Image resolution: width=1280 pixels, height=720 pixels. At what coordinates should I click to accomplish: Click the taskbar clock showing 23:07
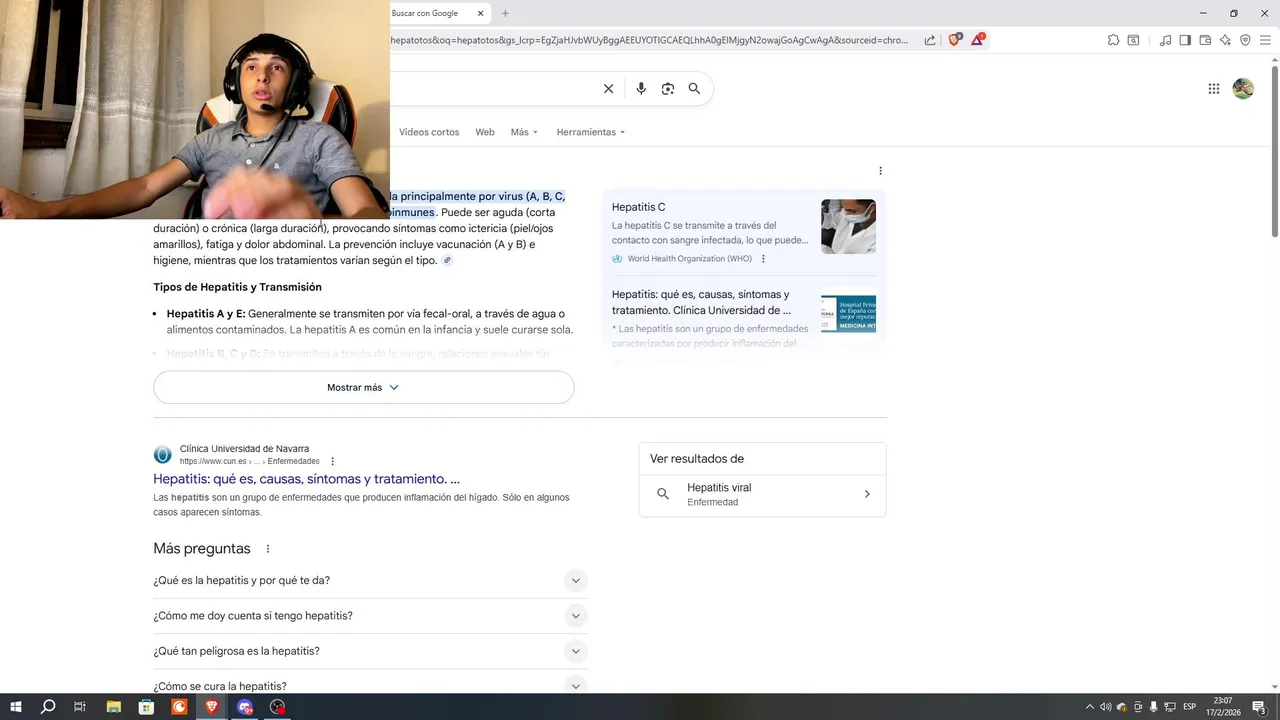tap(1223, 707)
